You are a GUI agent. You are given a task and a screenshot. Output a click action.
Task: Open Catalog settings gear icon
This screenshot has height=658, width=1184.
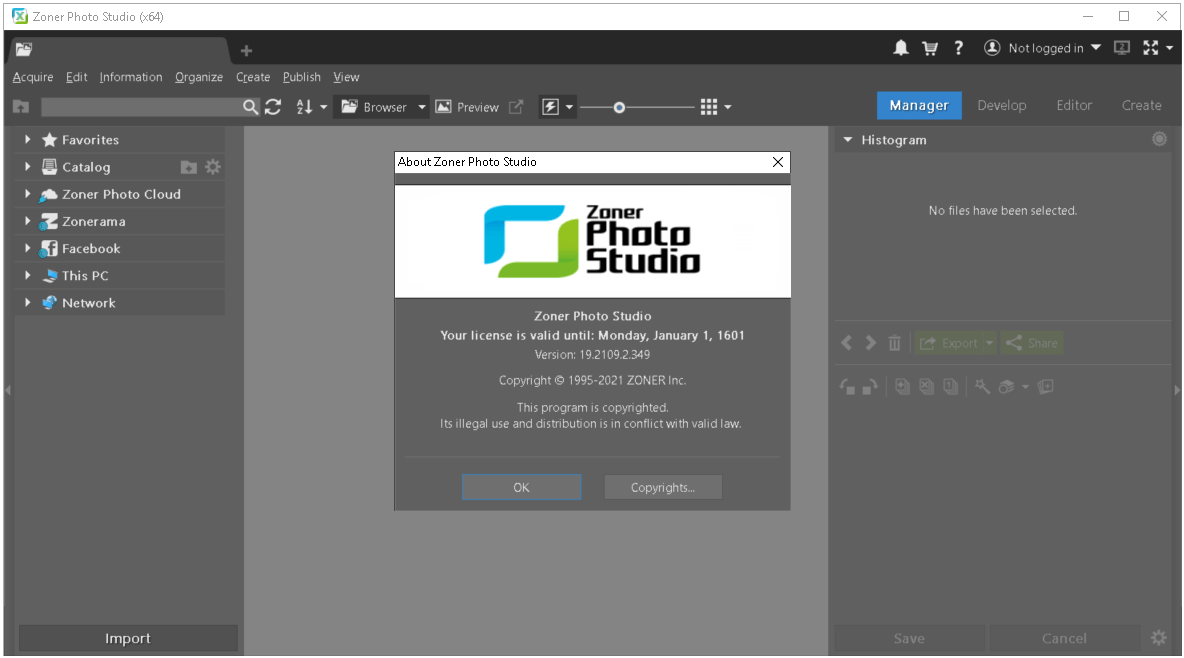213,167
